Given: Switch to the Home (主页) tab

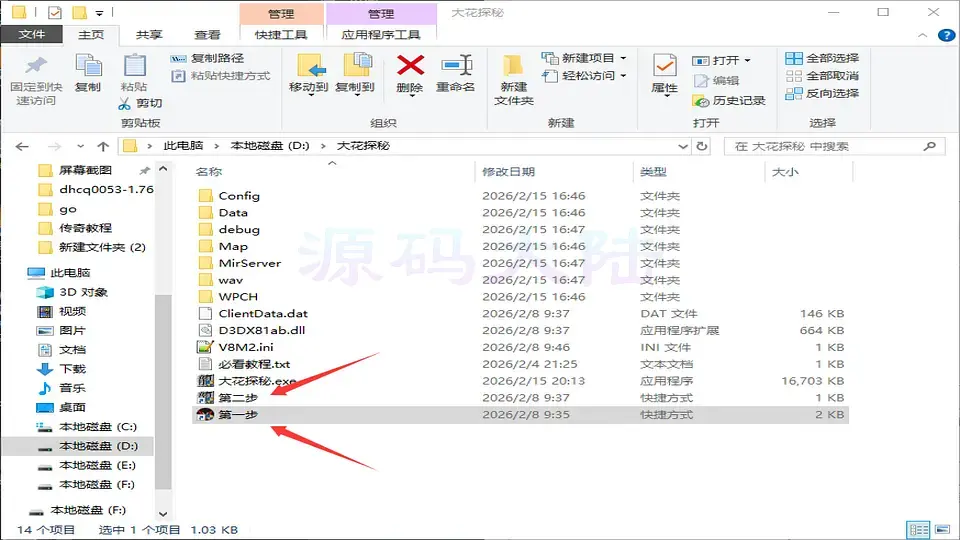Looking at the screenshot, I should point(91,35).
